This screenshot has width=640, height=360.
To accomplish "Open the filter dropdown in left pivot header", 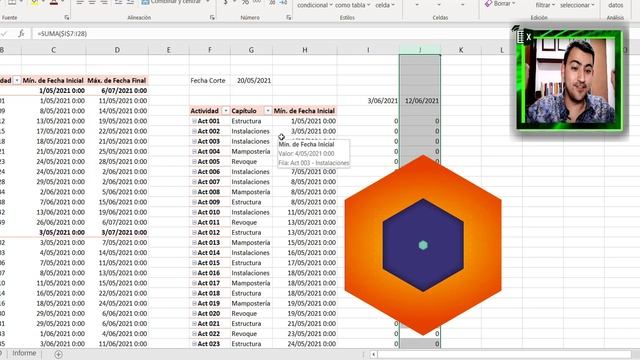I will click(x=17, y=80).
